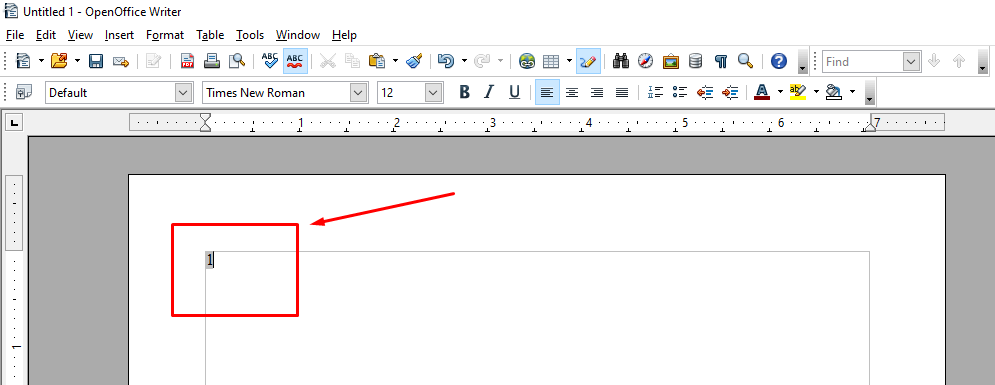Toggle AutoSpellcheck button
Image resolution: width=995 pixels, height=385 pixels.
click(x=295, y=61)
